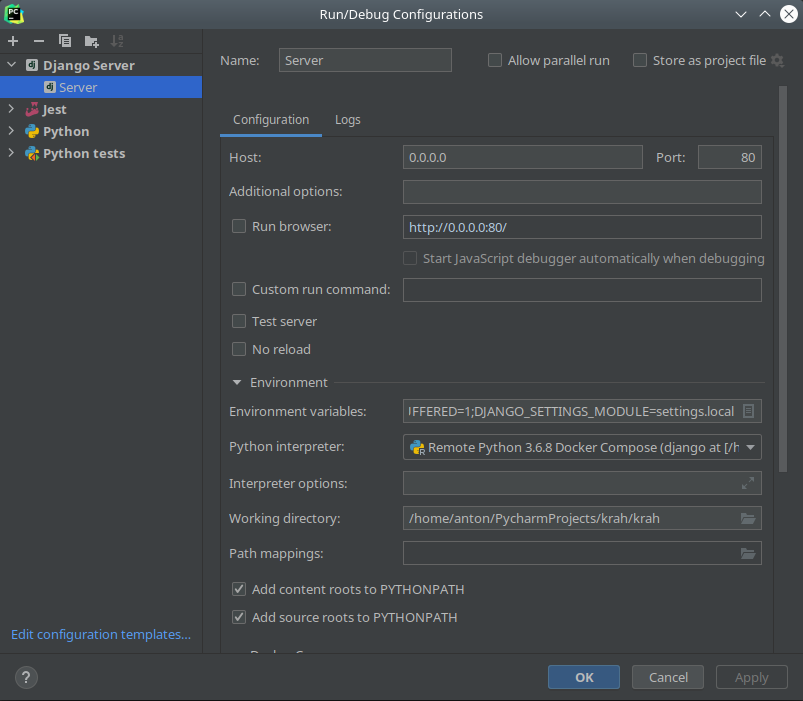803x701 pixels.
Task: Expand the Python tree node
Action: (11, 131)
